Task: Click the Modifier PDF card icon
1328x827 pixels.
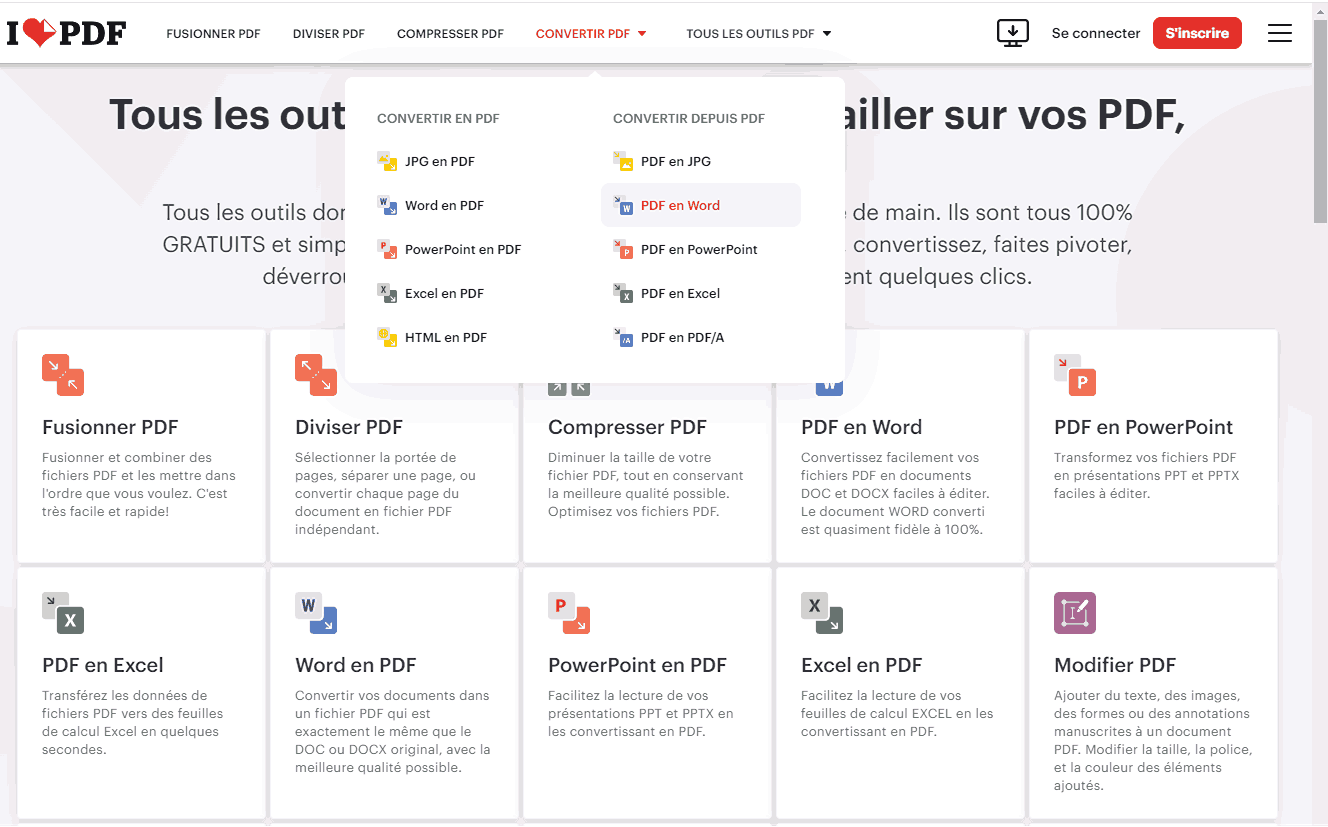Action: (1075, 613)
